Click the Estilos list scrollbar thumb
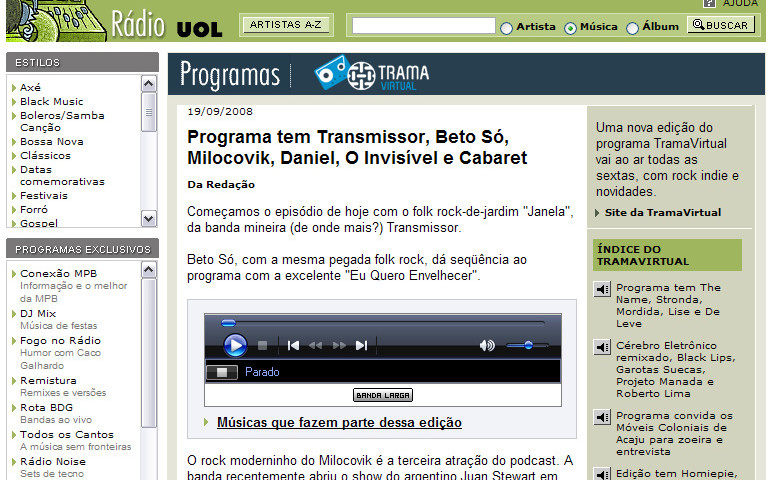771x480 pixels. [x=148, y=112]
